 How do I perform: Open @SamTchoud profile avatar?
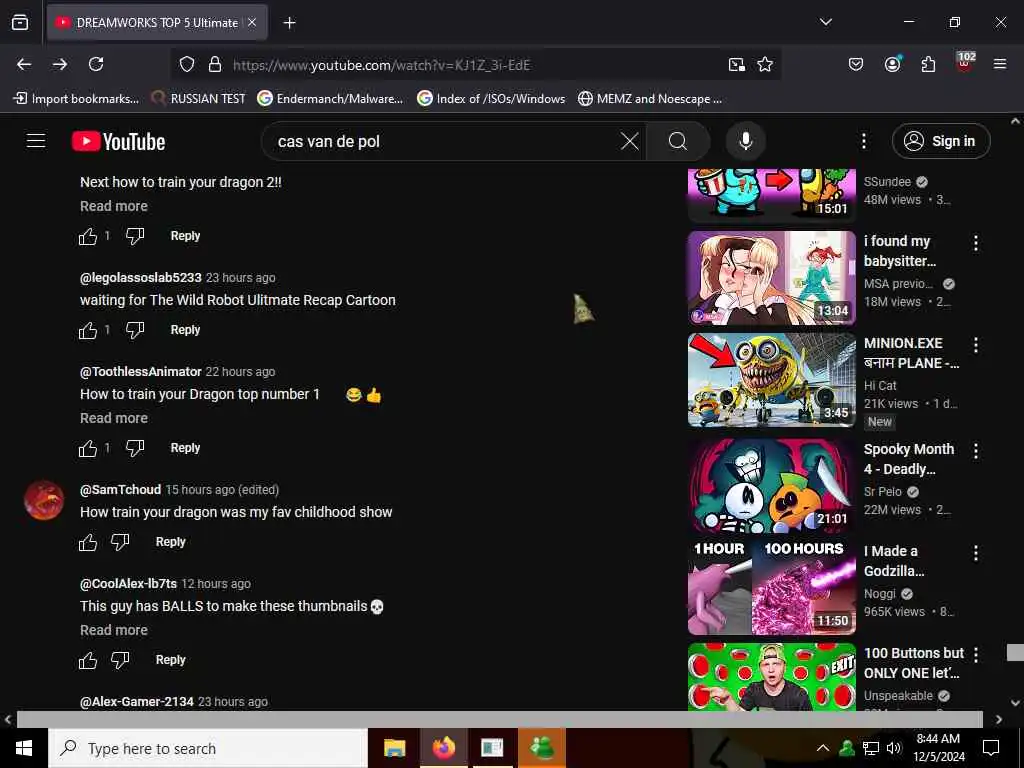coord(44,500)
